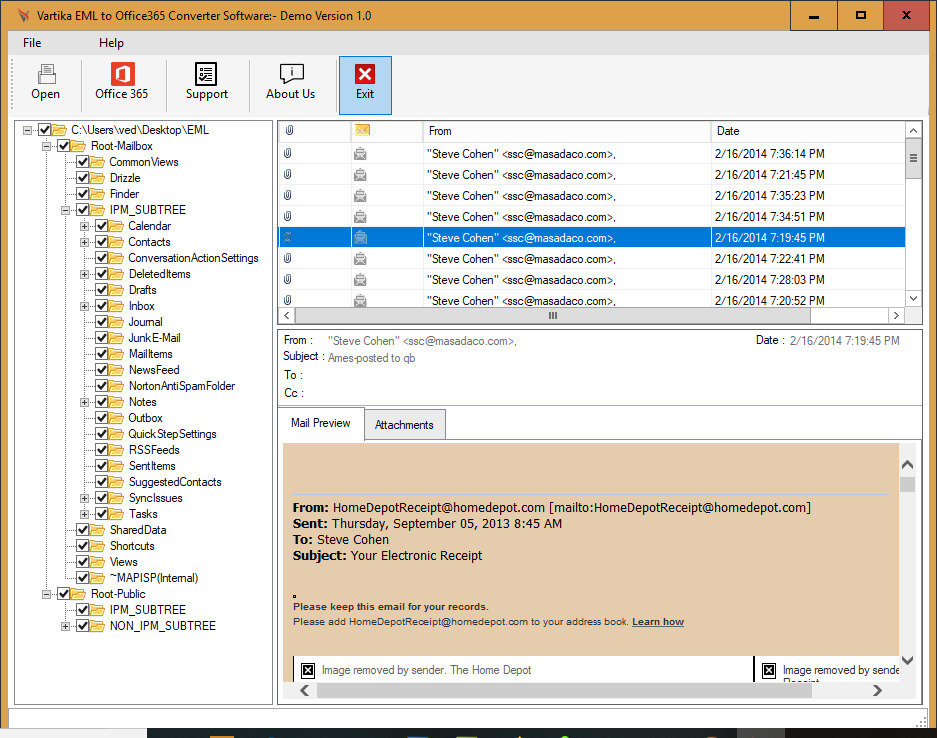
Task: Select the ConversationActionSettings folder
Action: (193, 258)
